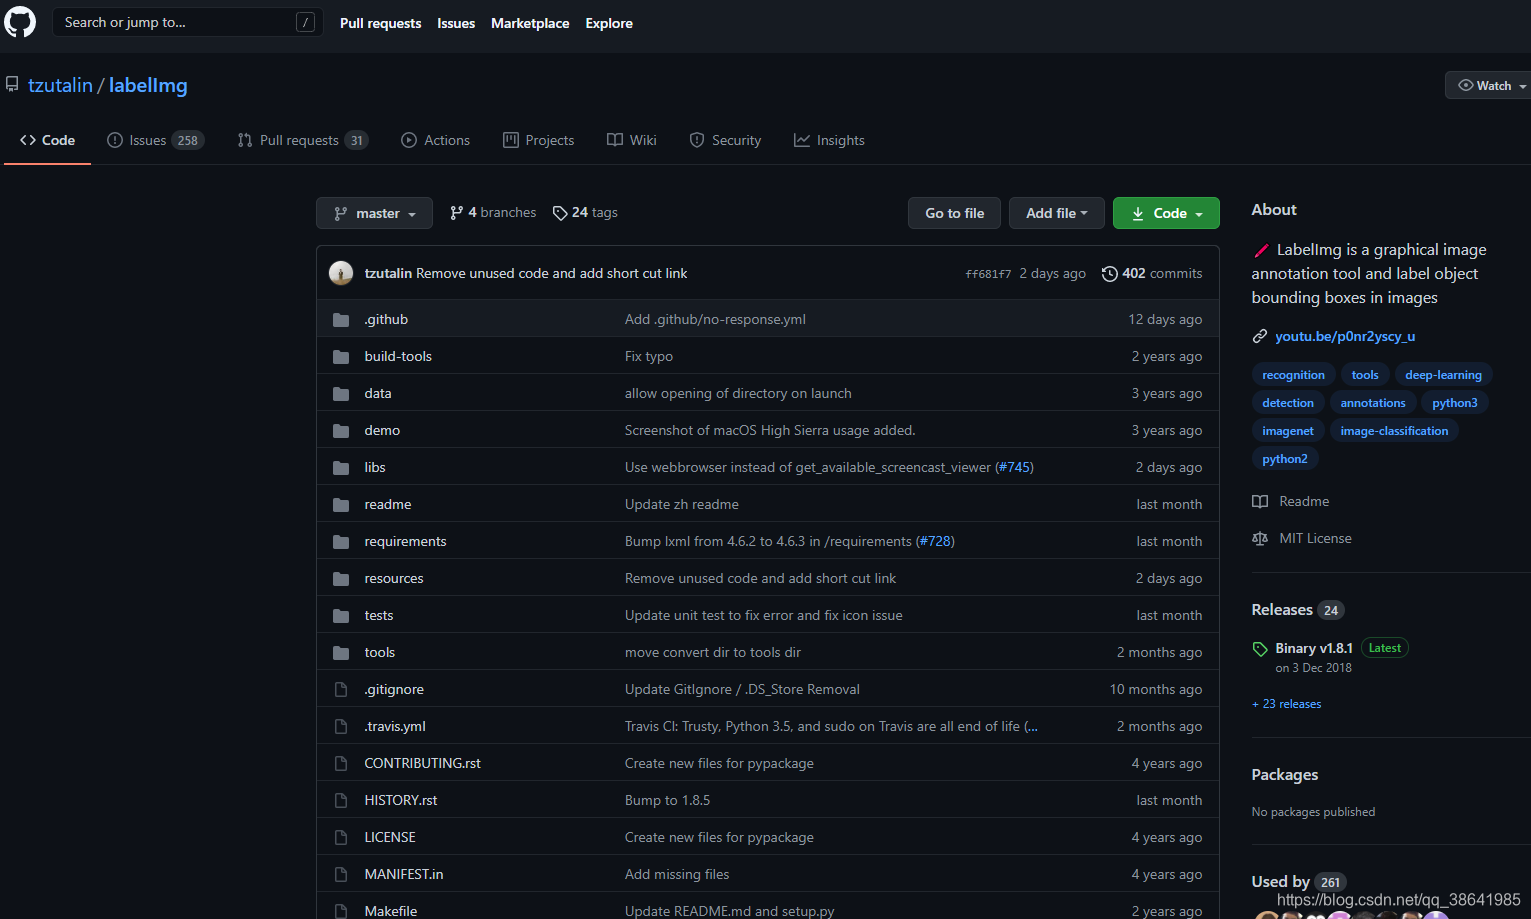Open the tzutalin owner link
The height and width of the screenshot is (919, 1531).
60,85
